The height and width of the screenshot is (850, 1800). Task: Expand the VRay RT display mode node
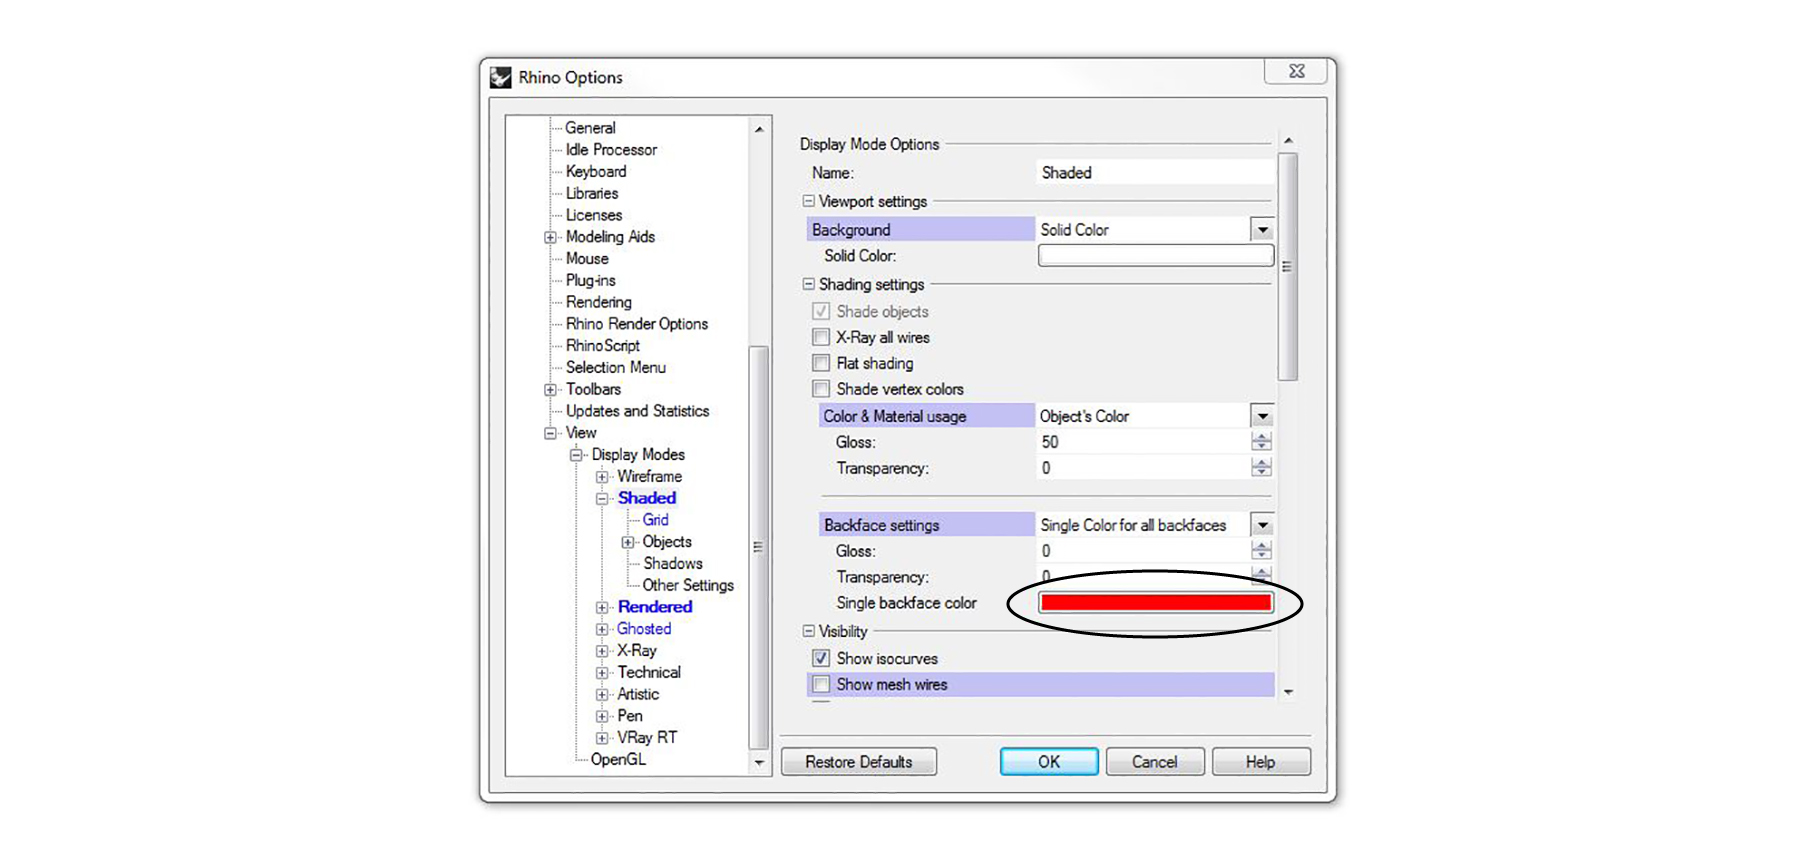[602, 738]
